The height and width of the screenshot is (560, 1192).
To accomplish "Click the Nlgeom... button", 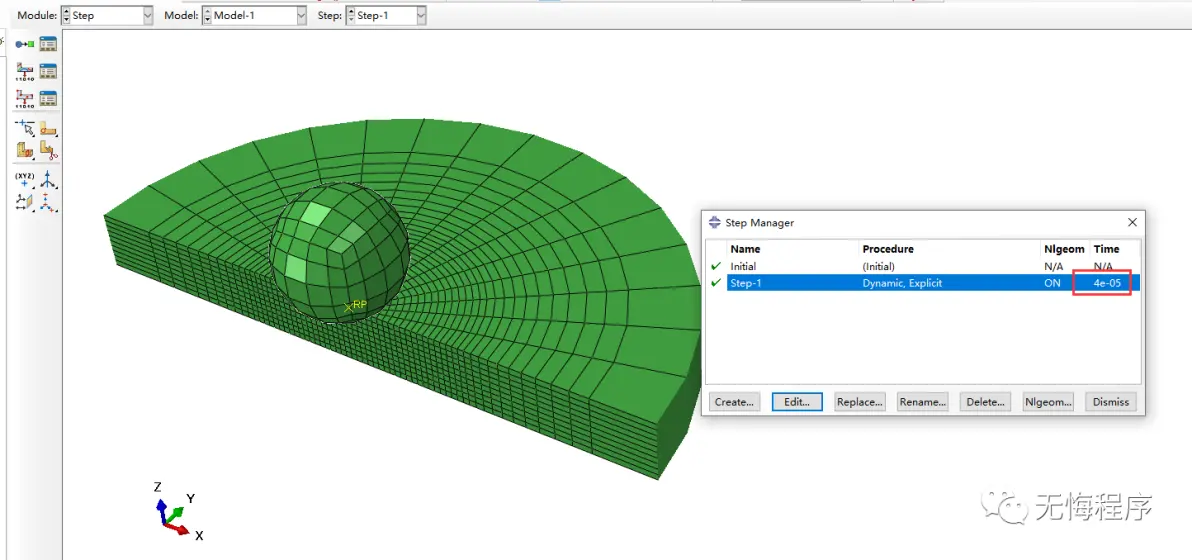I will point(1048,402).
